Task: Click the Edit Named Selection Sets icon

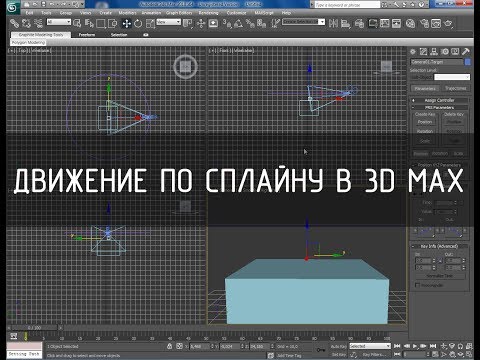Action: click(x=275, y=23)
